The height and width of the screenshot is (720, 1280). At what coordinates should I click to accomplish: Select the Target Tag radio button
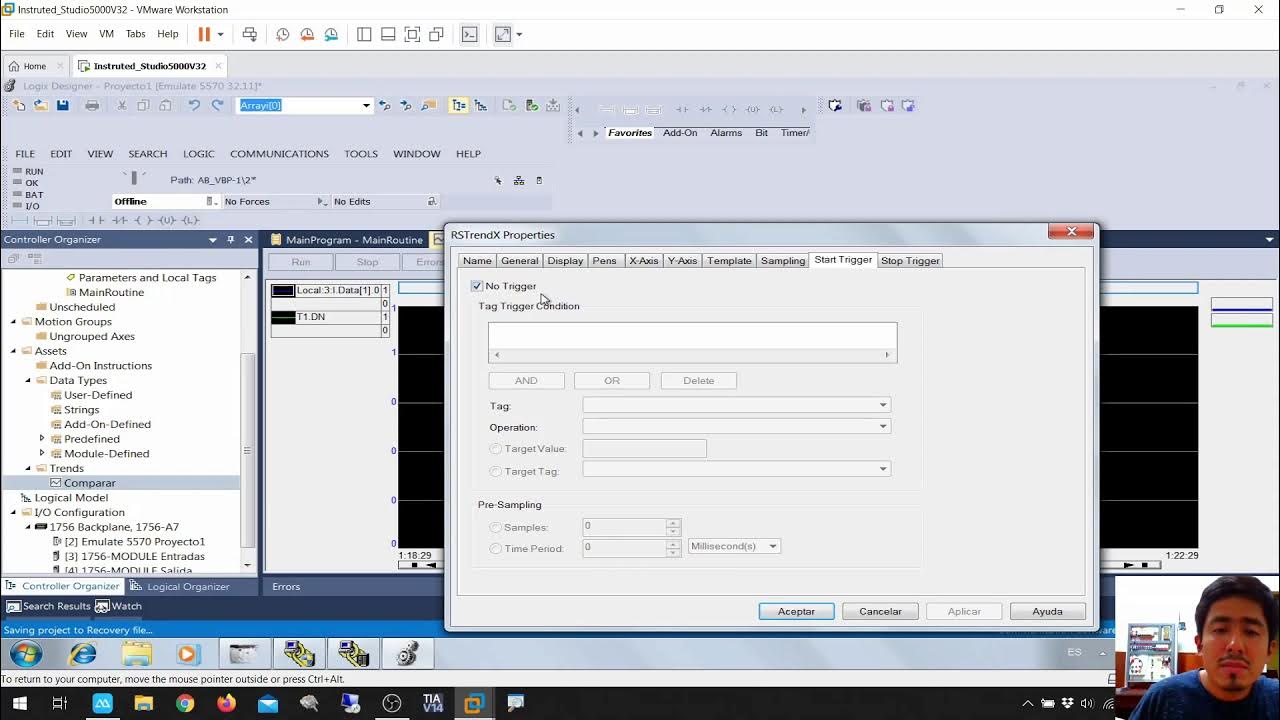(496, 471)
